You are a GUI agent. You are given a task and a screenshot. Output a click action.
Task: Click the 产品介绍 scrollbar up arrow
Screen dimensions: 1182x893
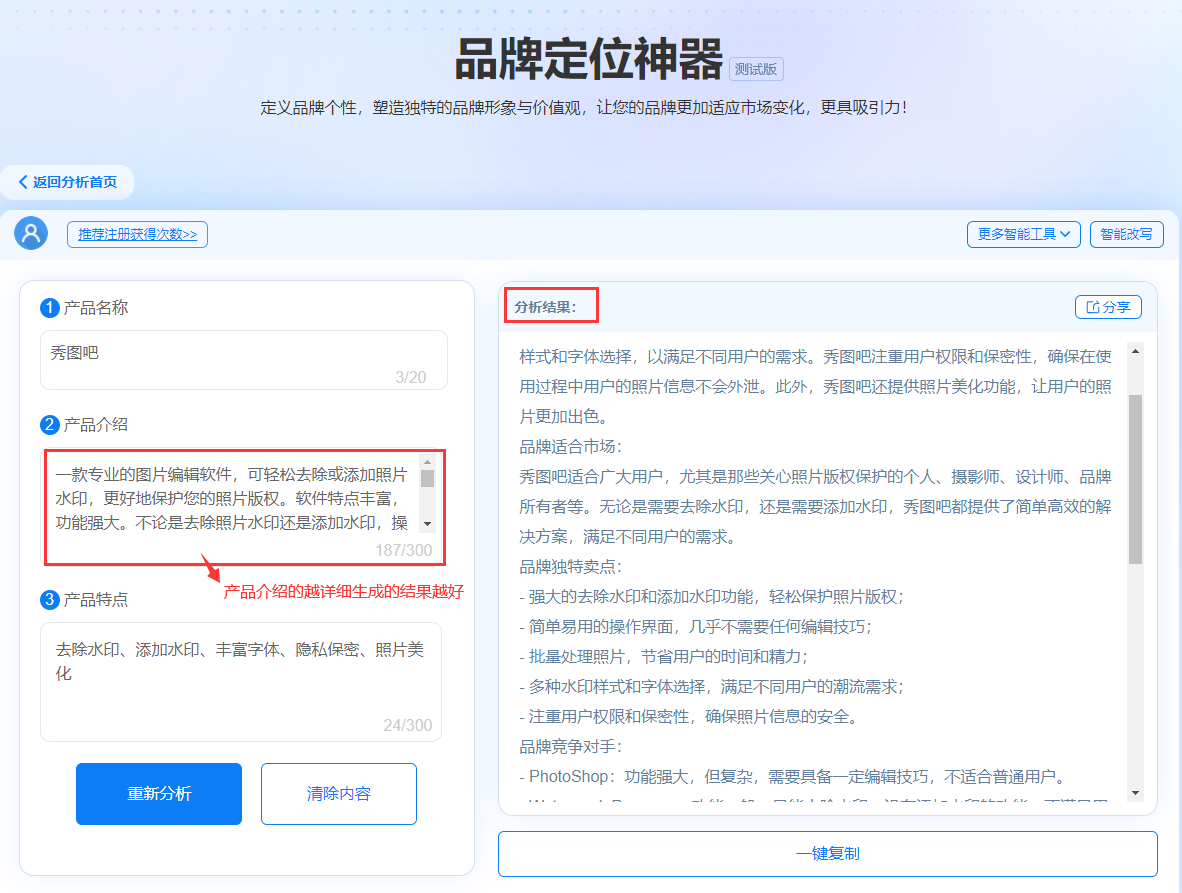point(427,462)
